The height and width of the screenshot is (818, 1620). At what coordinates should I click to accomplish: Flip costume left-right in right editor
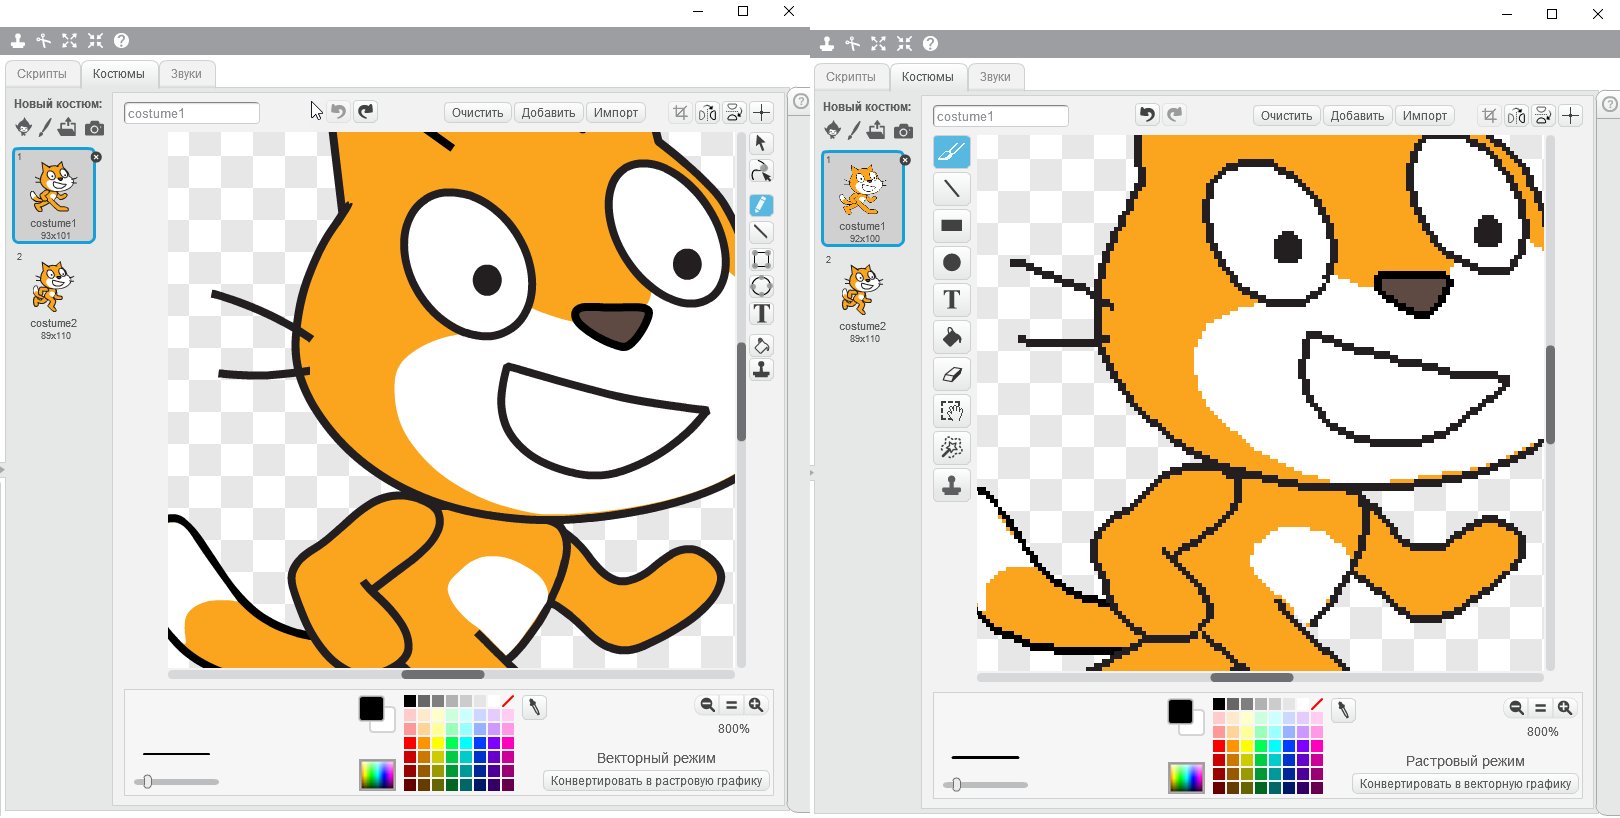[x=1516, y=115]
